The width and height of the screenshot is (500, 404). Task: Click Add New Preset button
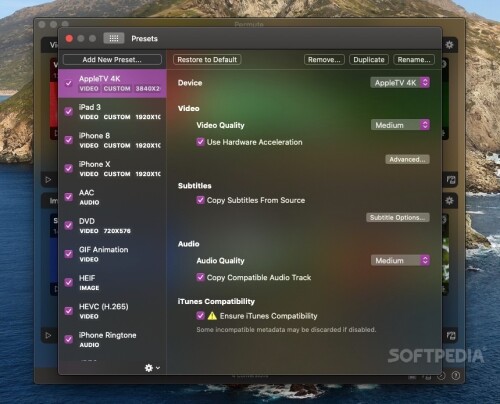(112, 60)
